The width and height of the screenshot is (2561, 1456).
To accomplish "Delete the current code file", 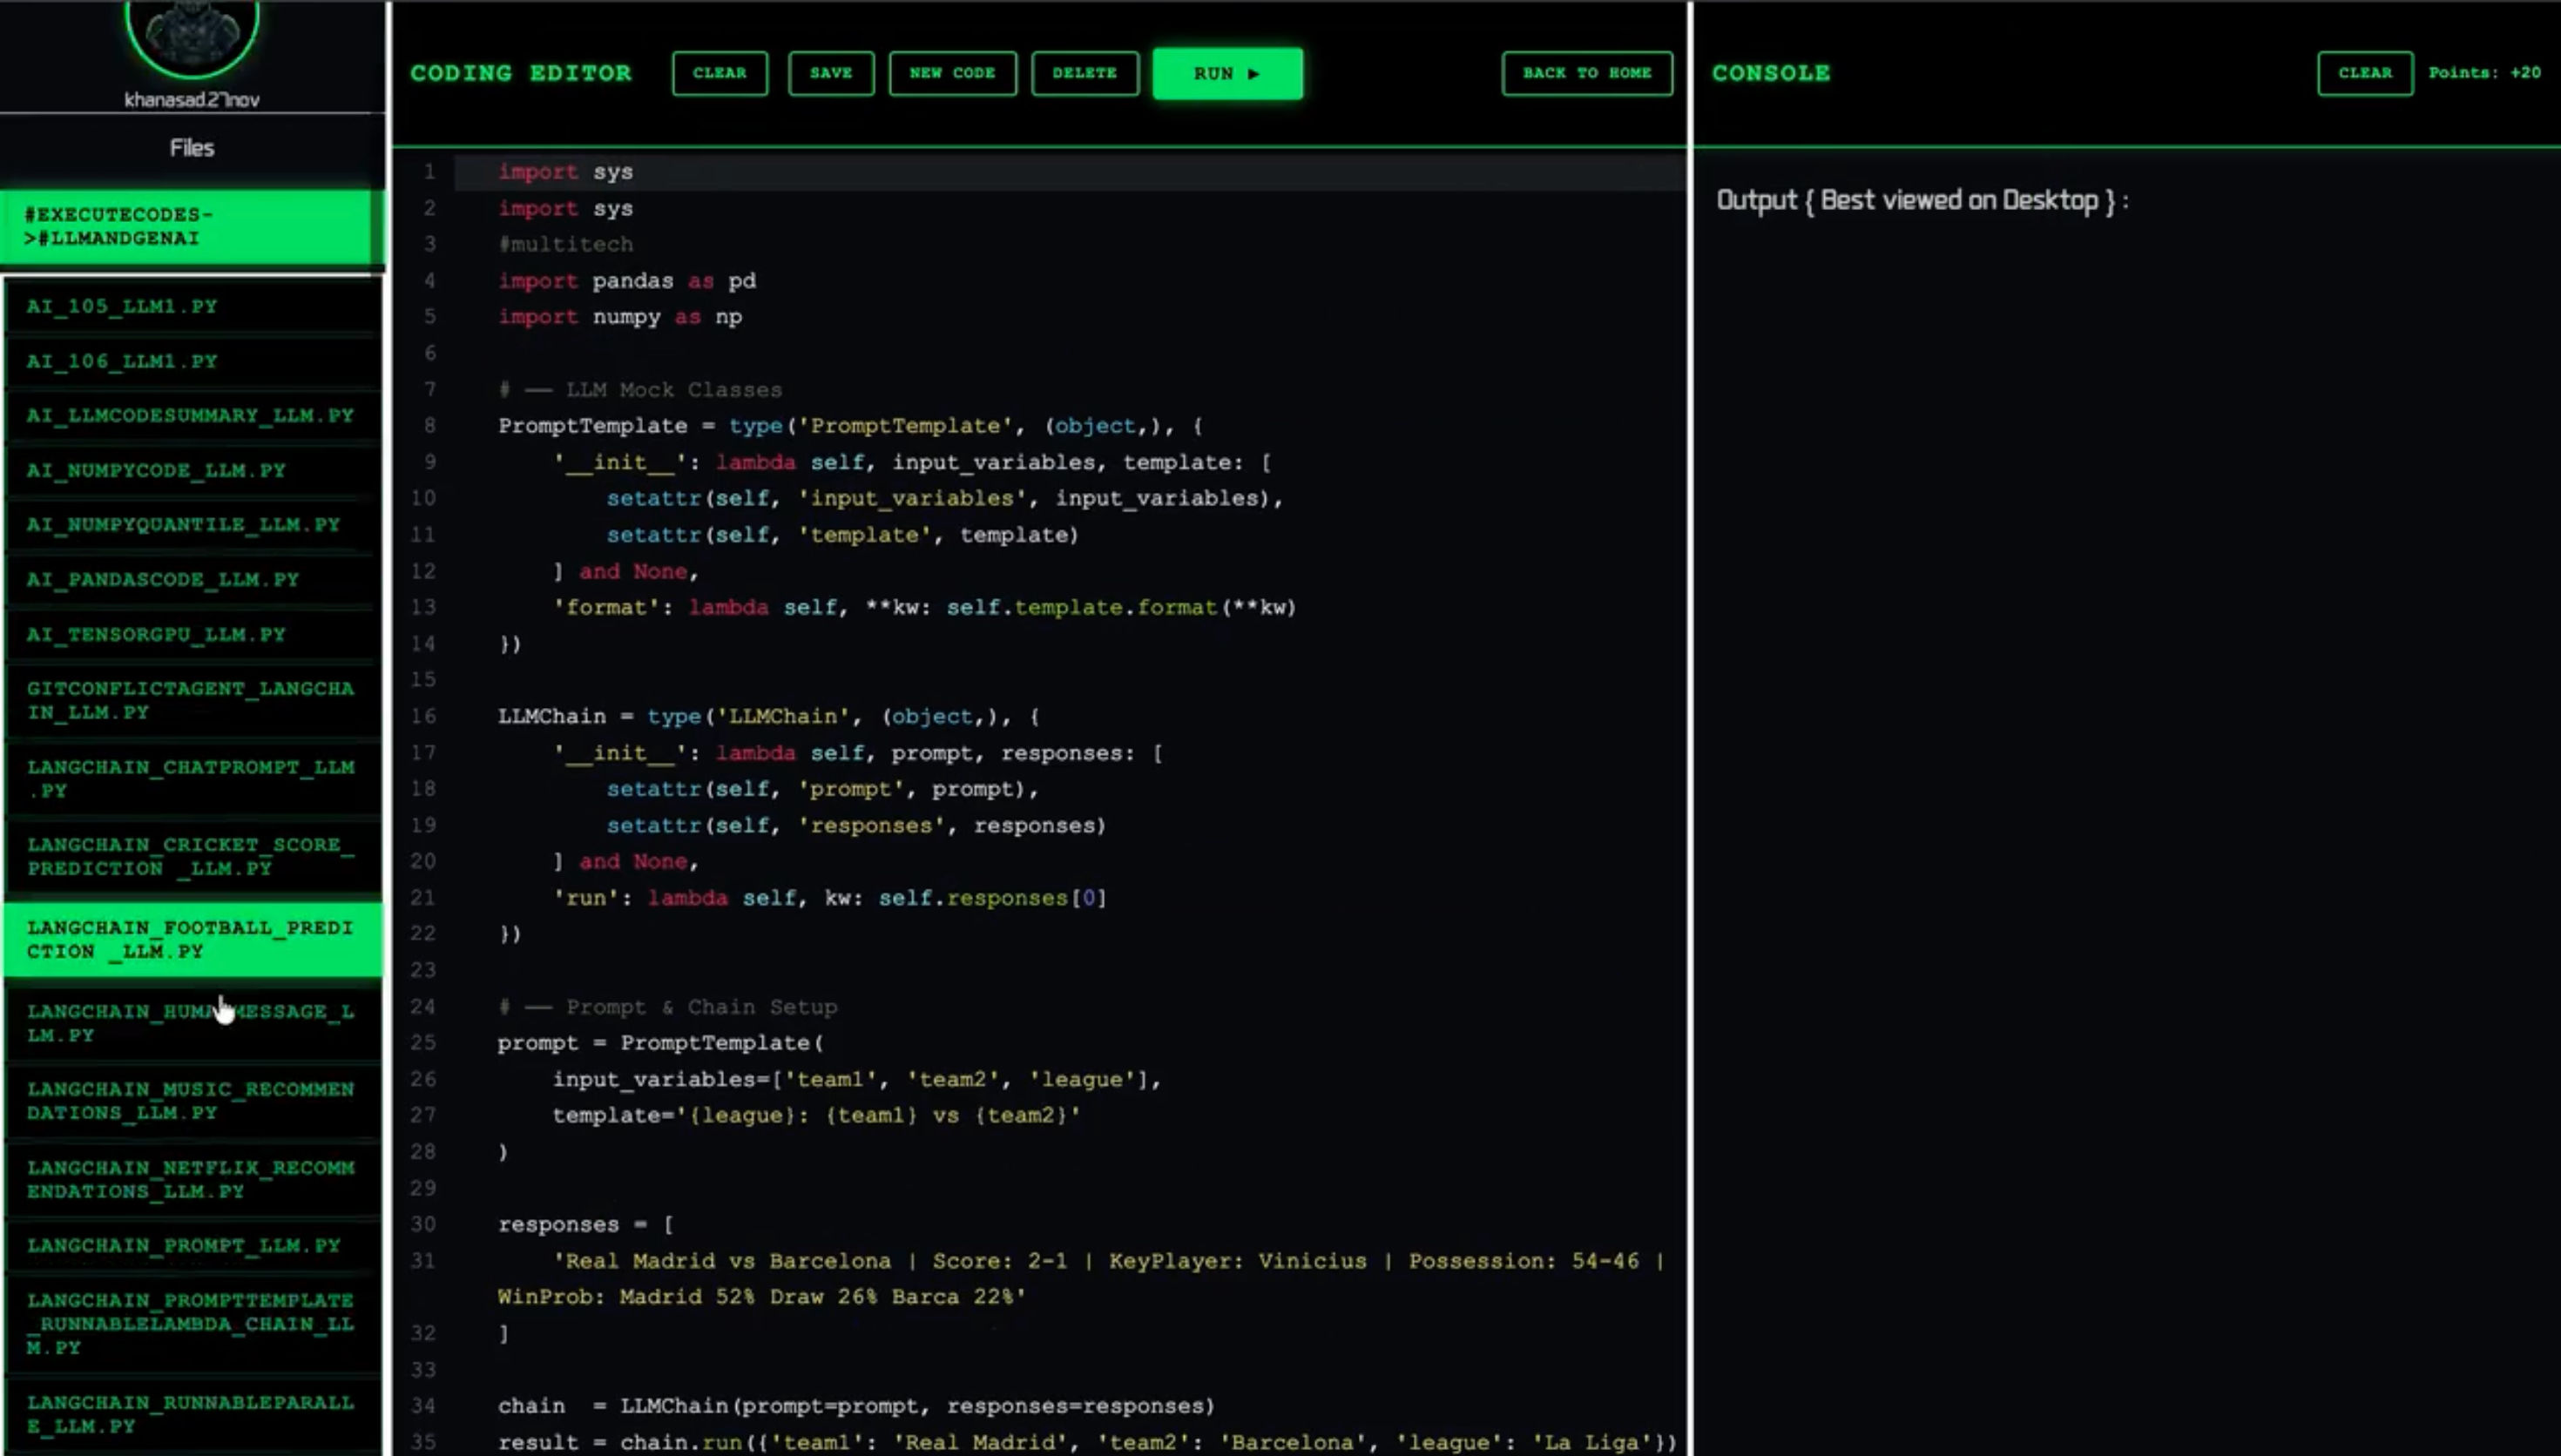I will [x=1084, y=73].
